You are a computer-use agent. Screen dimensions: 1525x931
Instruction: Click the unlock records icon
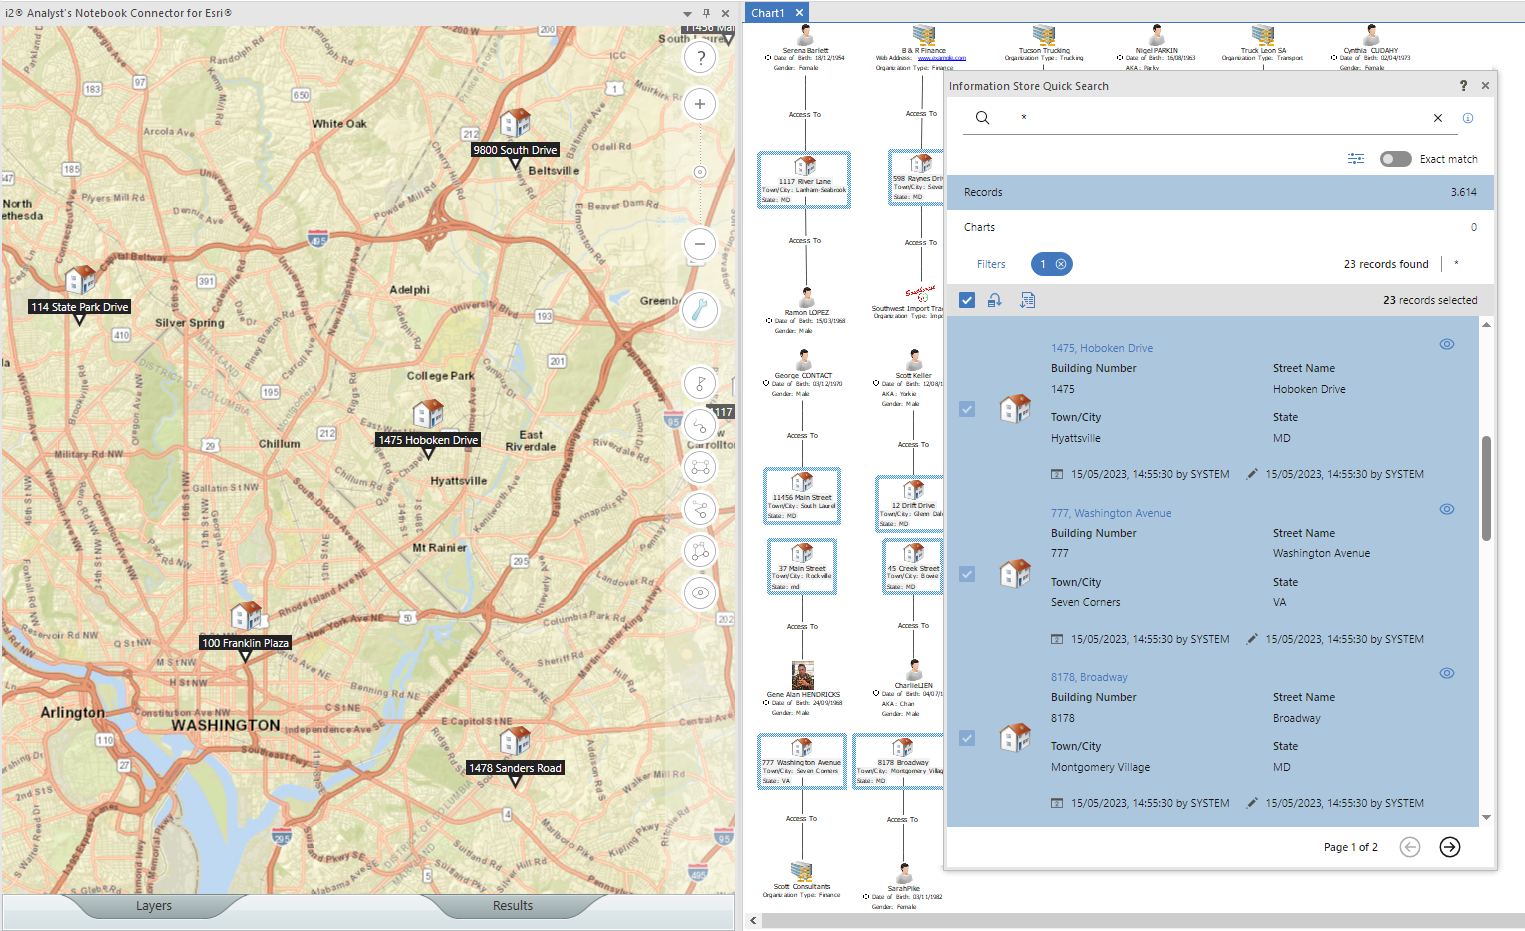point(995,300)
